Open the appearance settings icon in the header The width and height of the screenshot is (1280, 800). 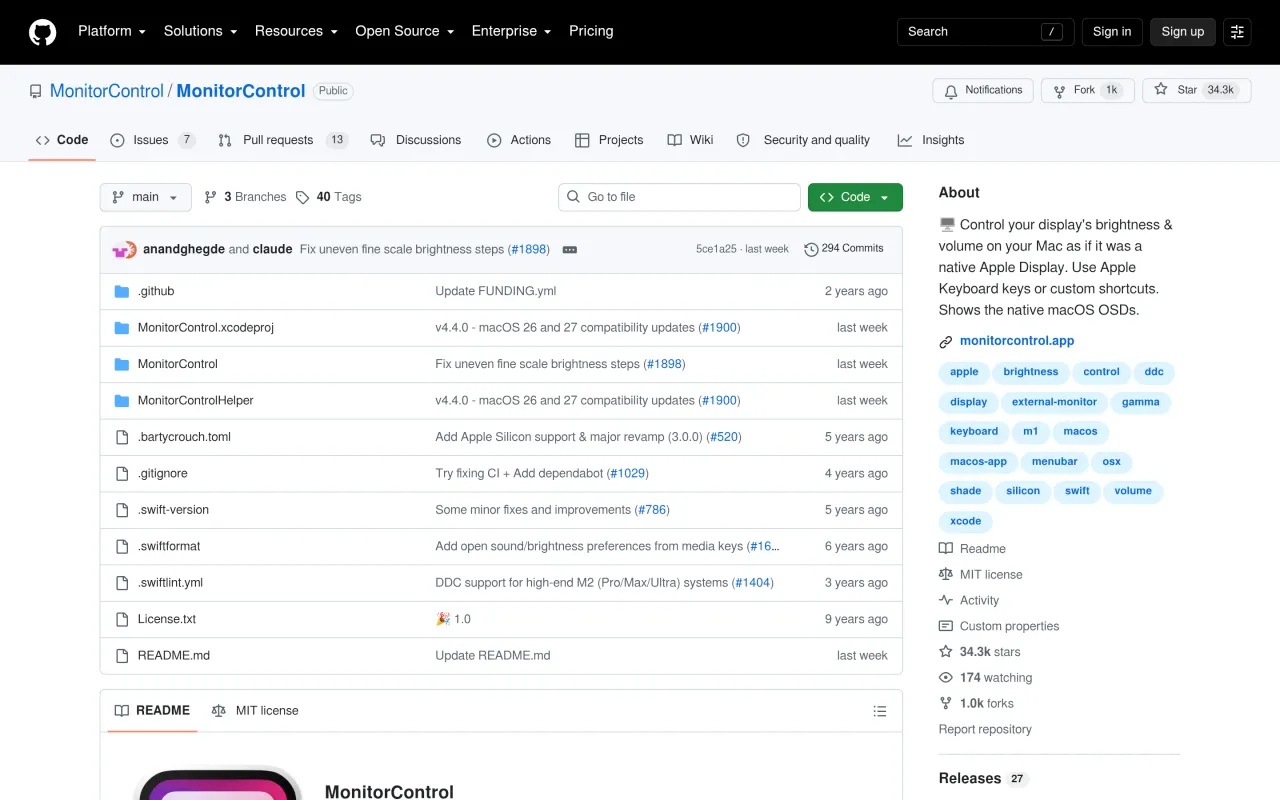pyautogui.click(x=1237, y=32)
